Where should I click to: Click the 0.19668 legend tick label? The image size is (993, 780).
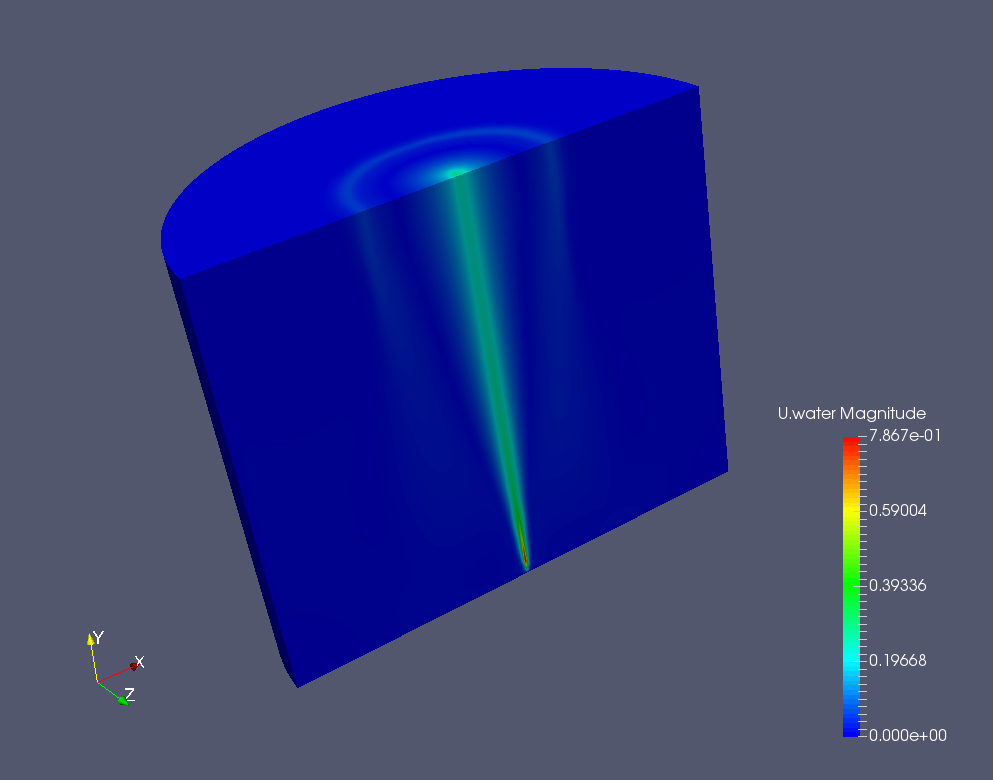pos(898,660)
